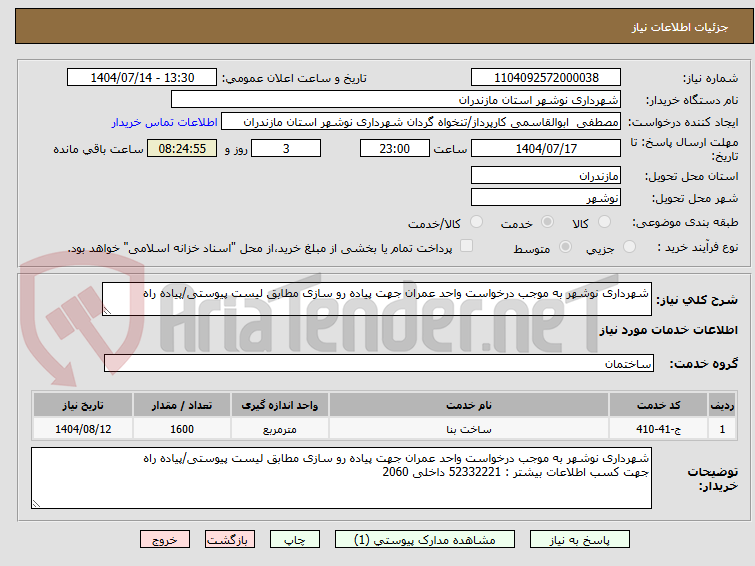Click the جزئیات اطلاعات نیاز page title
Image resolution: width=755 pixels, height=566 pixels.
(x=679, y=27)
